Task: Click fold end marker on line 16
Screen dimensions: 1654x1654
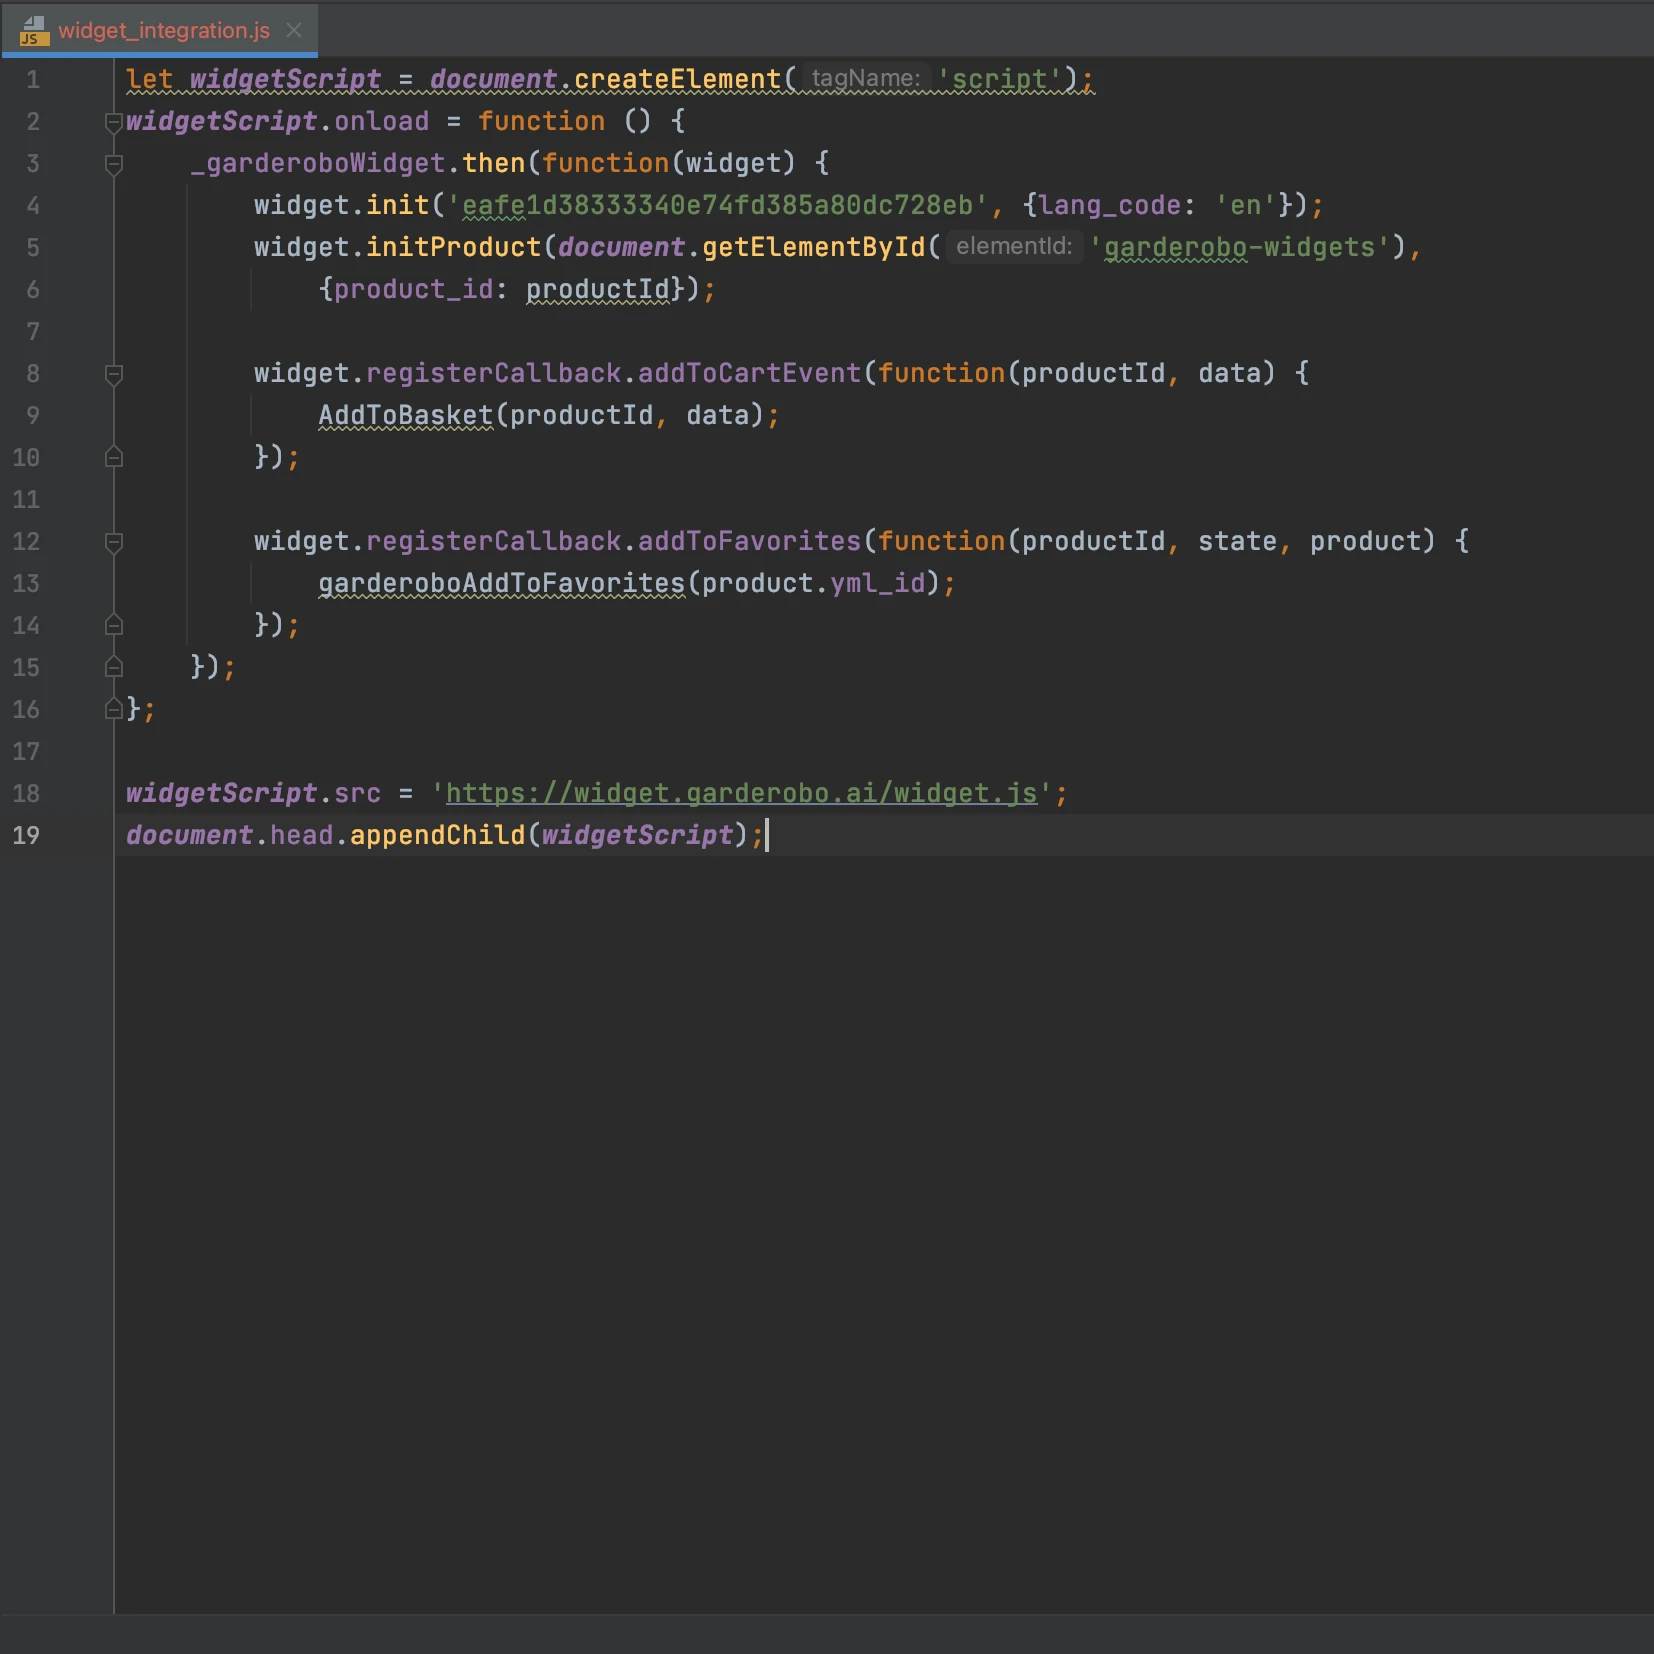Action: [114, 710]
